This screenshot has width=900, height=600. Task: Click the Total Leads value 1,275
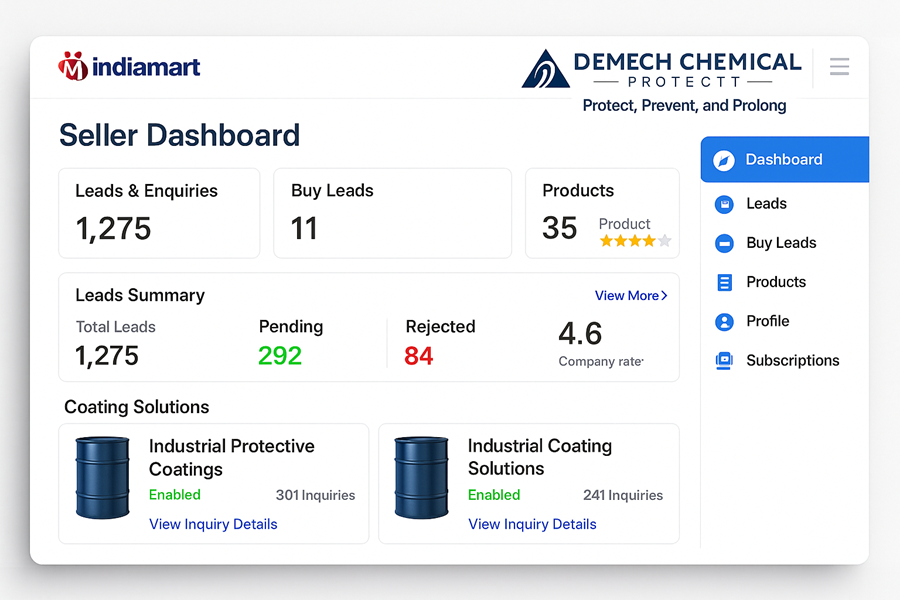coord(107,356)
